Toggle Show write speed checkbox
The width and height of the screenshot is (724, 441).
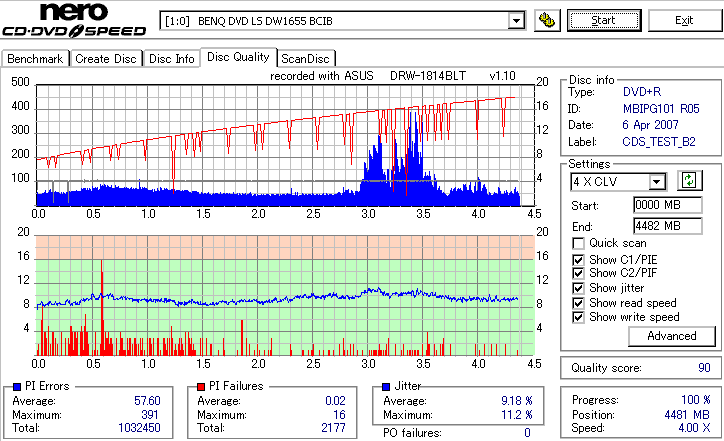point(578,317)
